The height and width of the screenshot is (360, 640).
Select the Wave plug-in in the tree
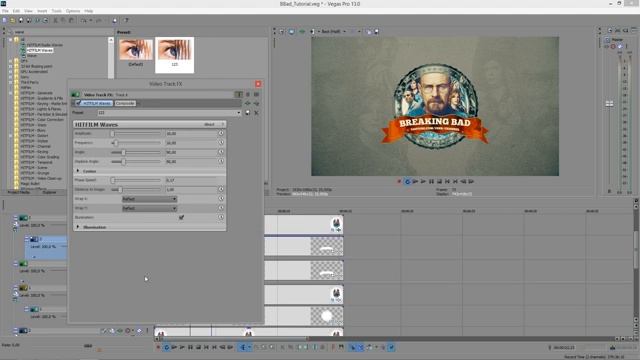[32, 56]
